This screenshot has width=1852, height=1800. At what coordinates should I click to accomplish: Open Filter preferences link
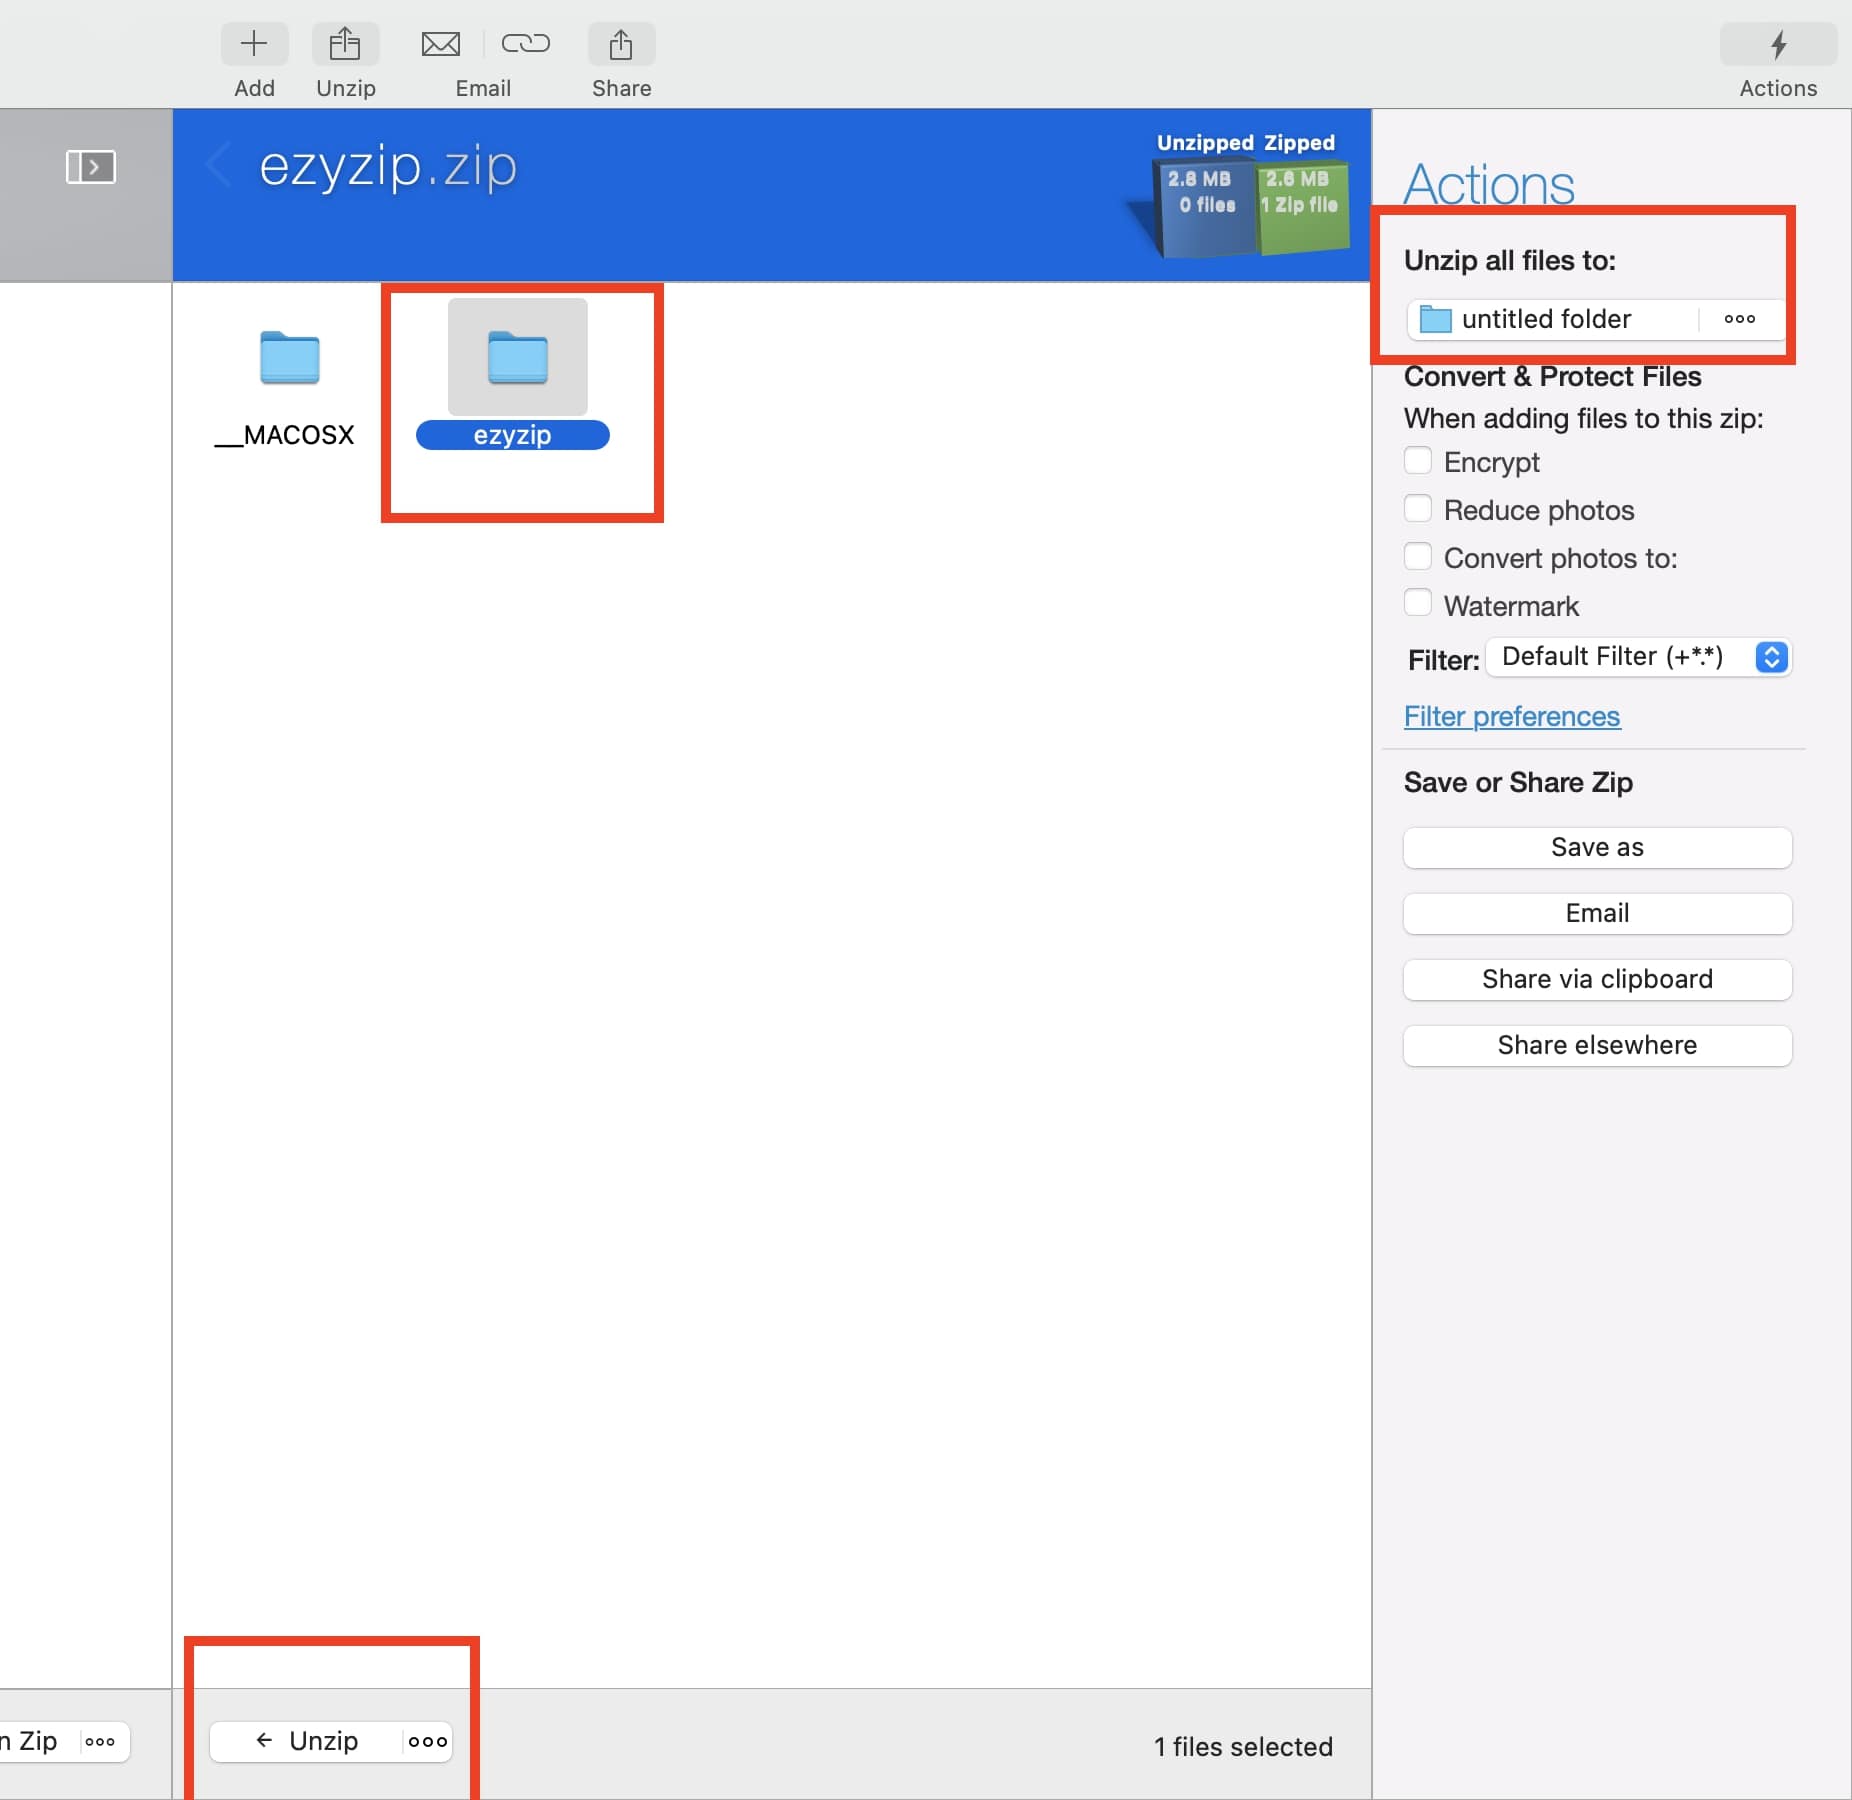click(1511, 716)
